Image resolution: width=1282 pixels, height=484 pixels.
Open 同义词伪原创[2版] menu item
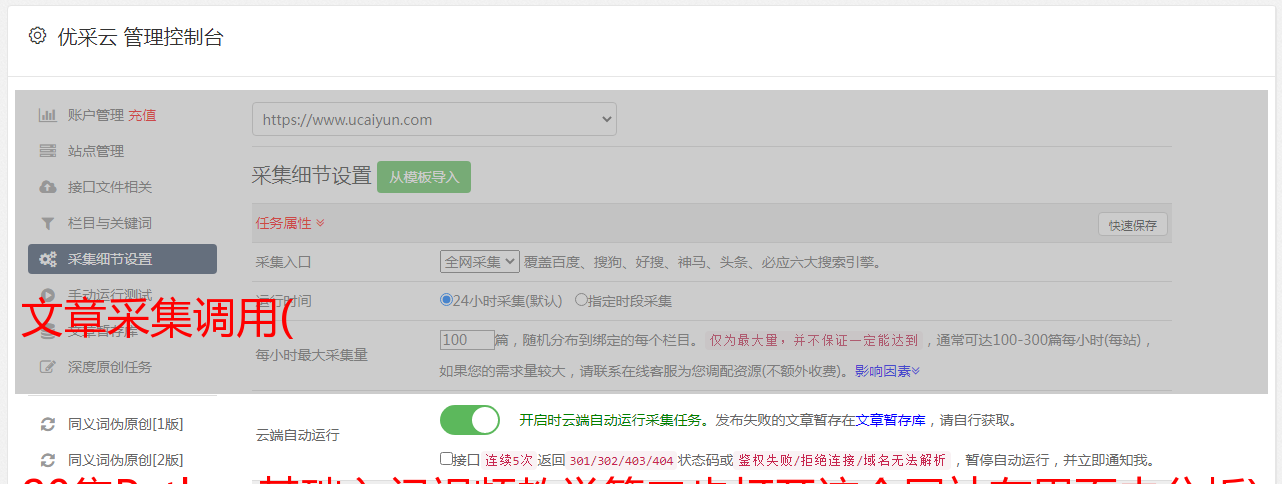(x=125, y=460)
